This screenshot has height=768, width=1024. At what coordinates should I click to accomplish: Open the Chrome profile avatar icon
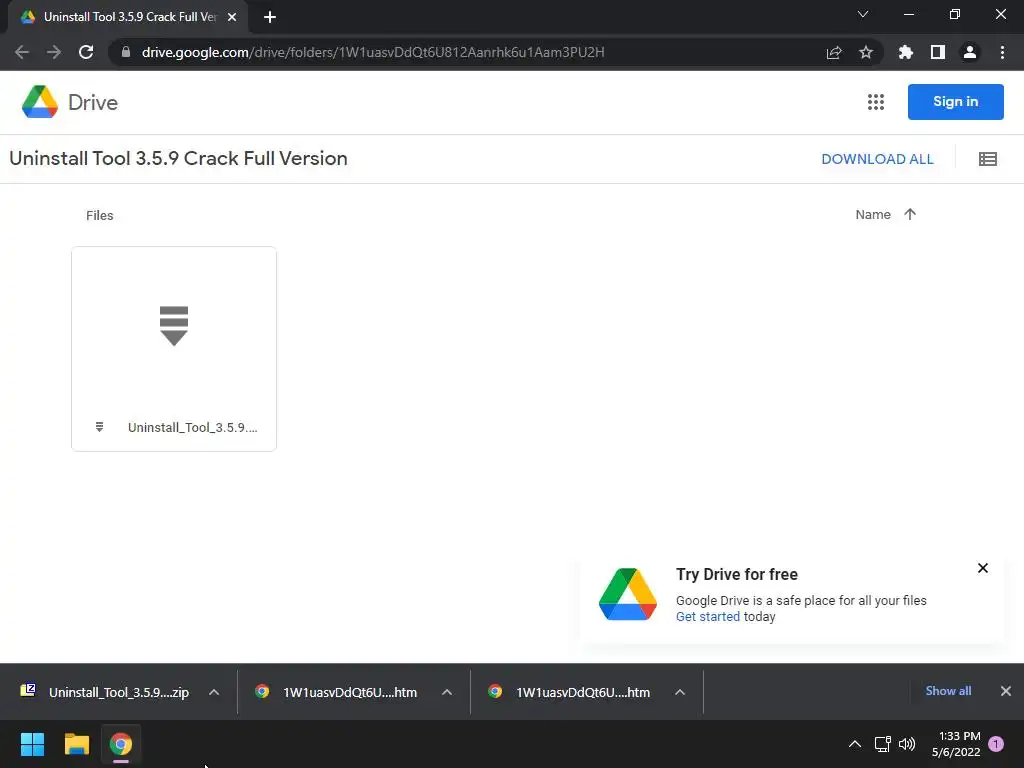[x=970, y=52]
